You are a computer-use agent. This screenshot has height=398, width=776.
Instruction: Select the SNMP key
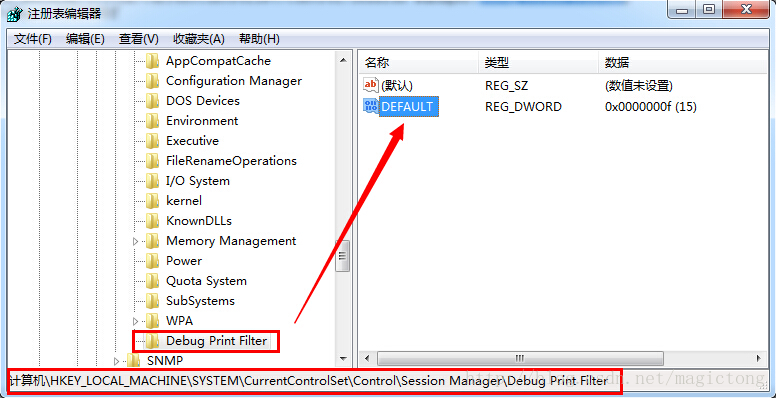(x=165, y=360)
